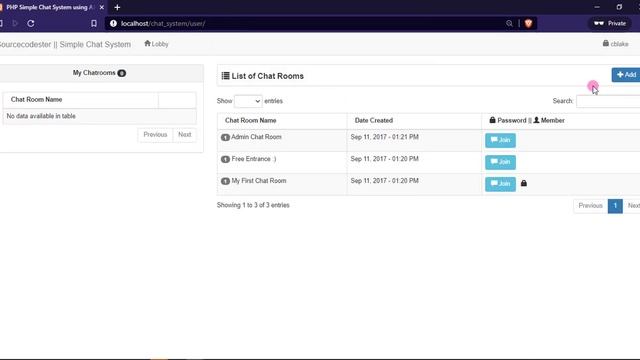Screen dimensions: 640x360
Task: Select the PHP Simple Chat System tab
Action: [50, 7]
